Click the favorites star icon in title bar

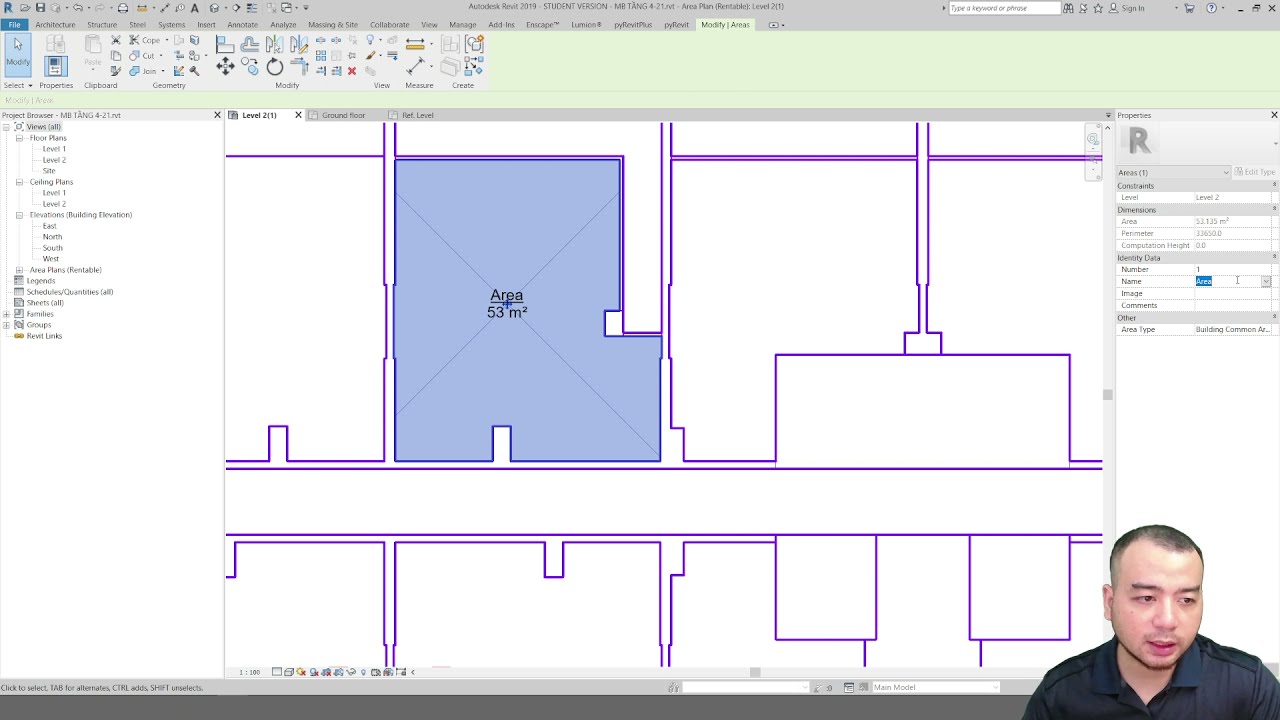coord(1098,8)
